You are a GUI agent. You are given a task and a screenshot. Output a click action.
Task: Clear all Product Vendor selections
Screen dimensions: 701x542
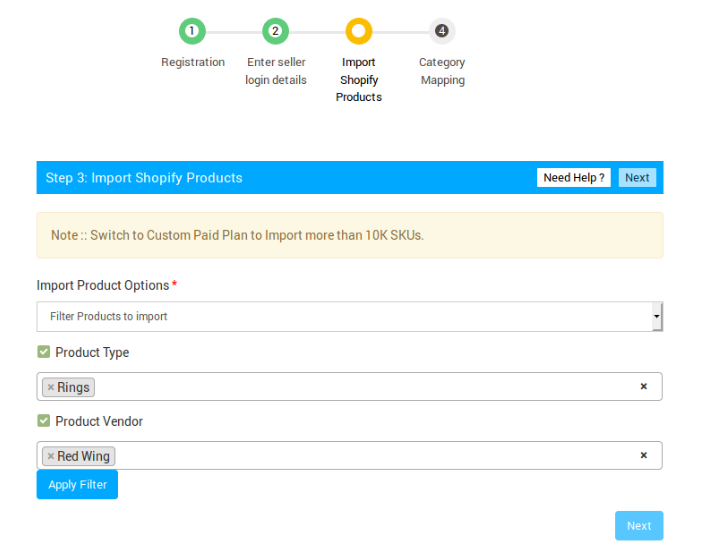pyautogui.click(x=643, y=455)
